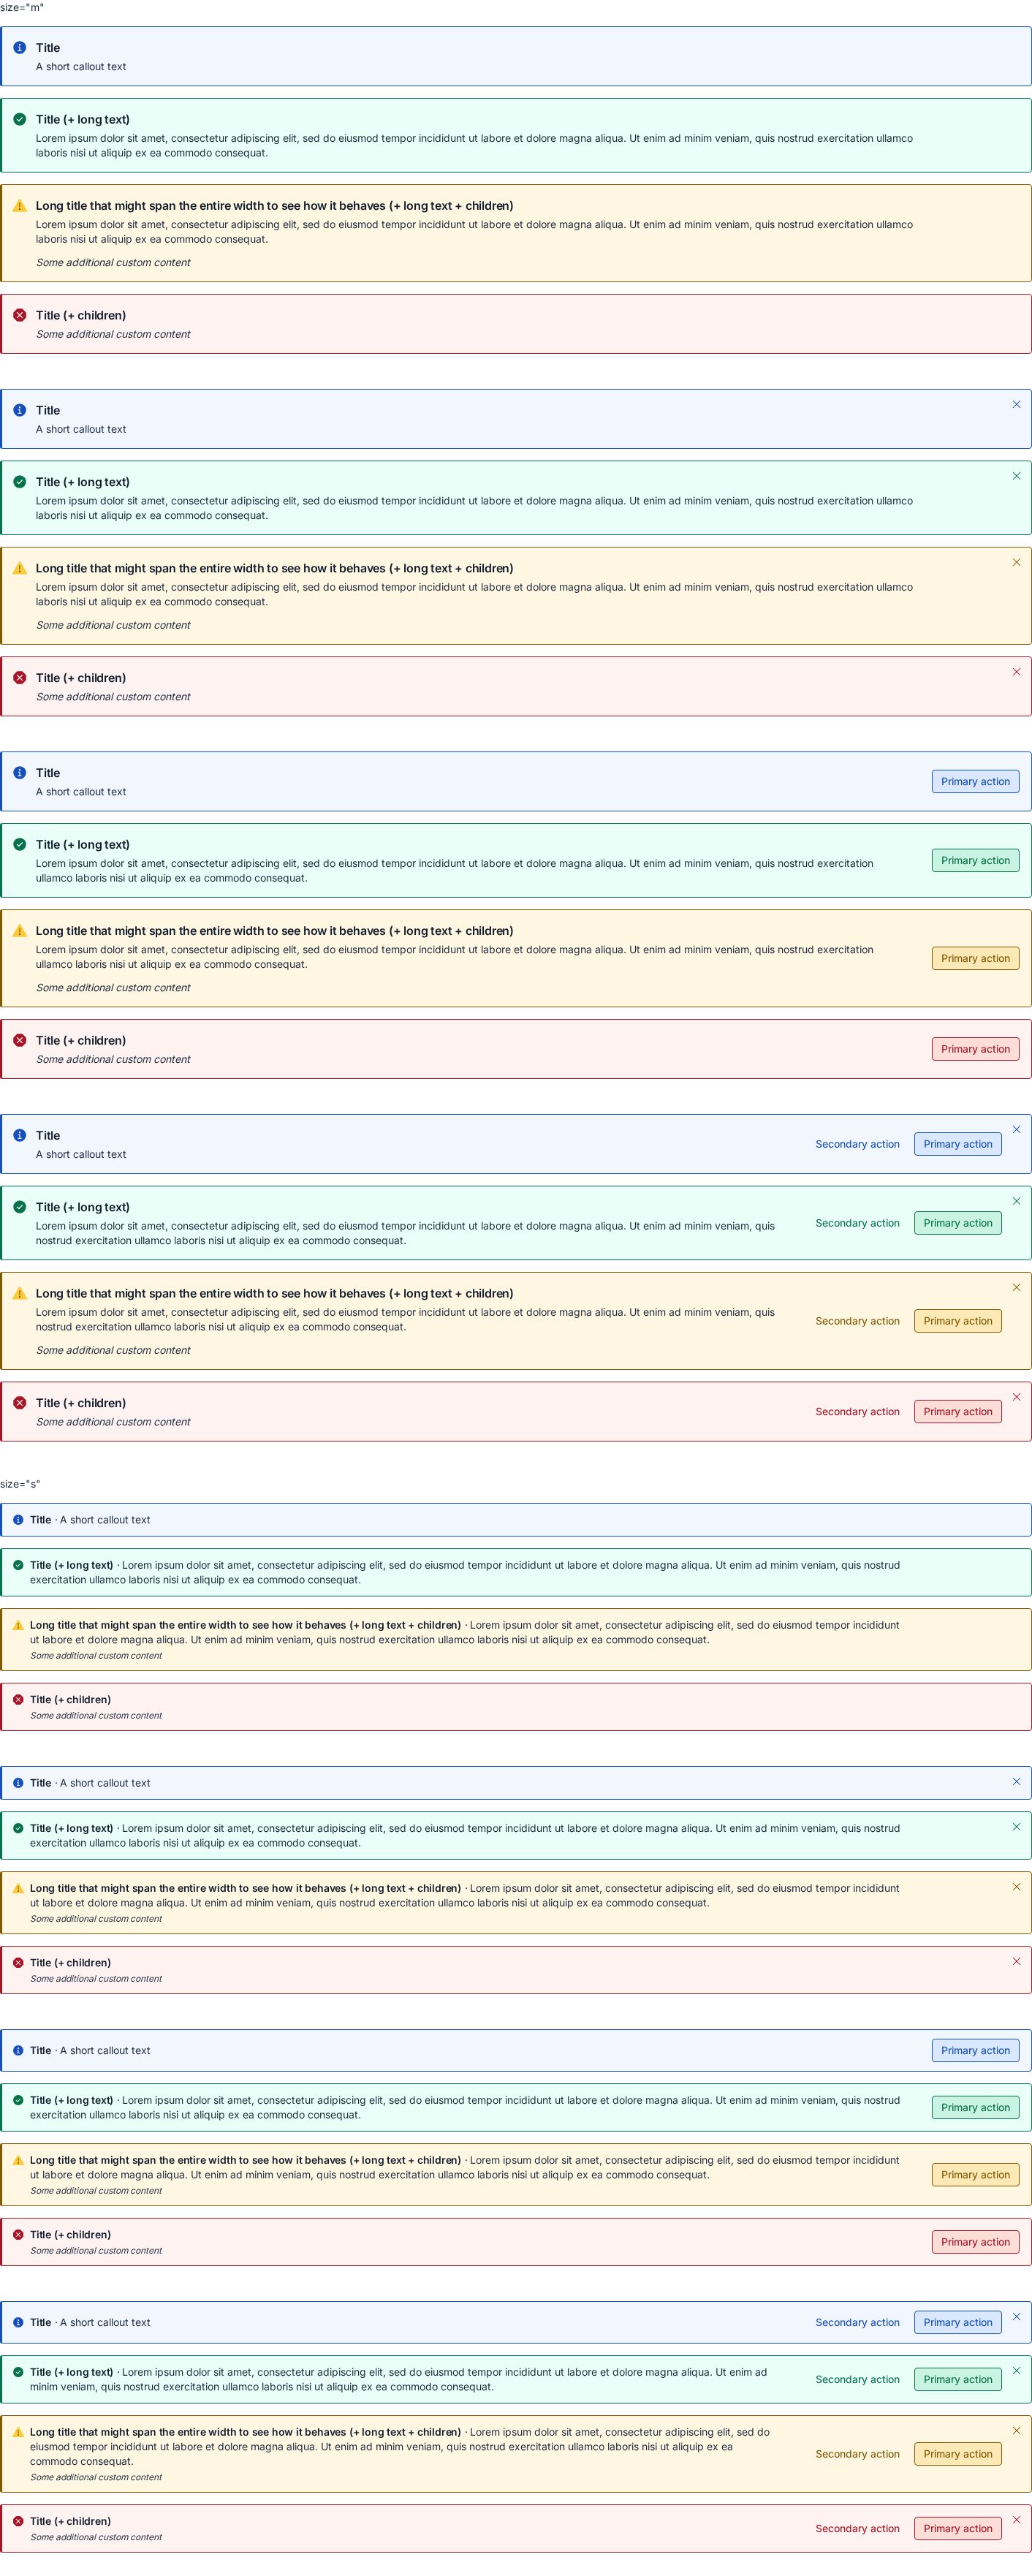
Task: Close medium-size info callout containing a Secondary action link
Action: (1016, 1130)
